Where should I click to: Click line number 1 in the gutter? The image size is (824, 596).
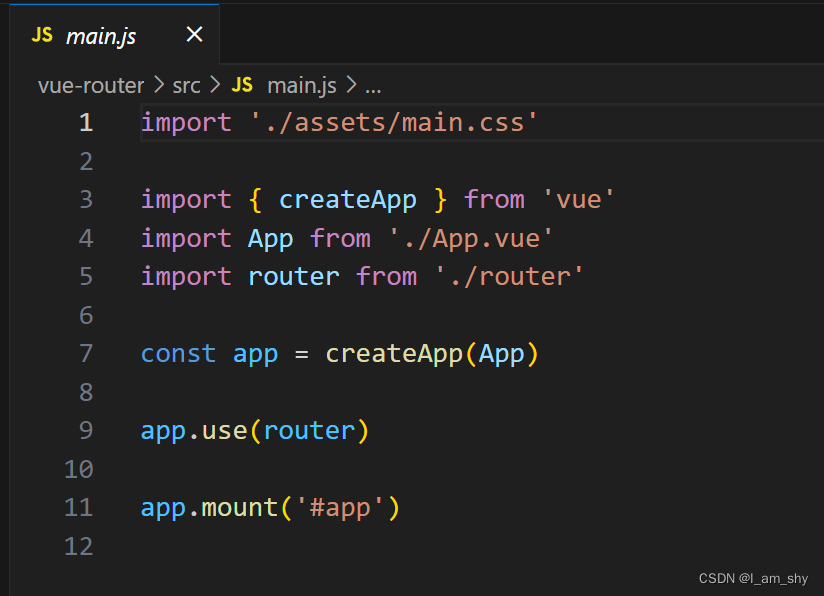pos(86,123)
